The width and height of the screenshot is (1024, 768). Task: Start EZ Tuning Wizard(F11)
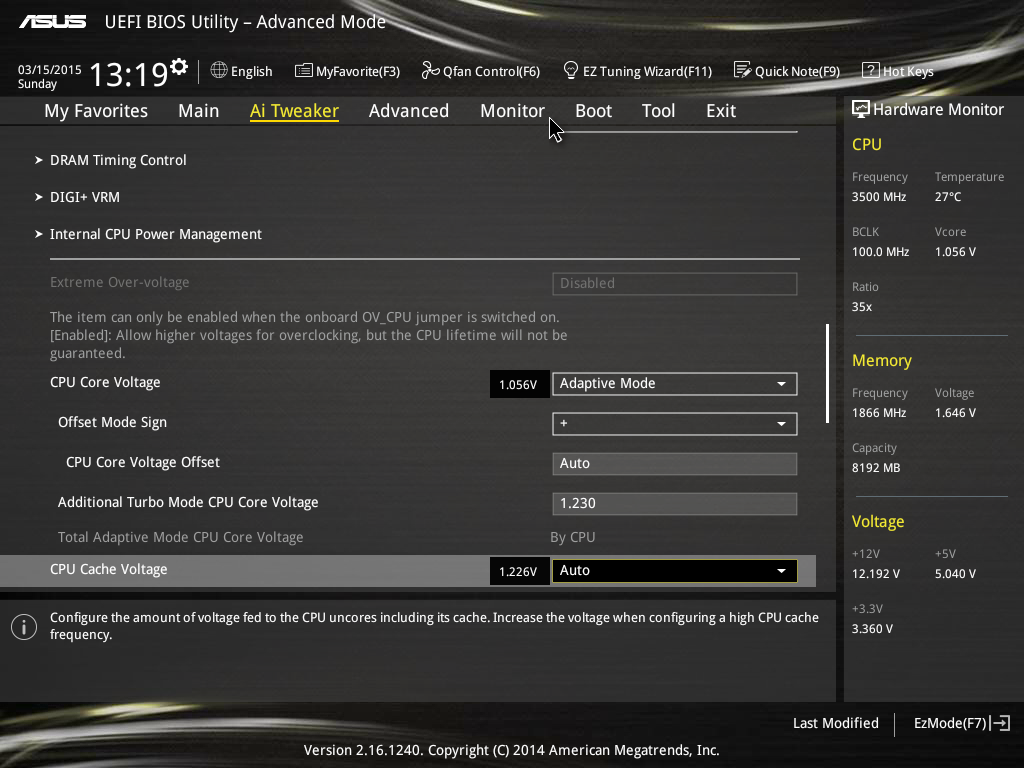pos(647,71)
